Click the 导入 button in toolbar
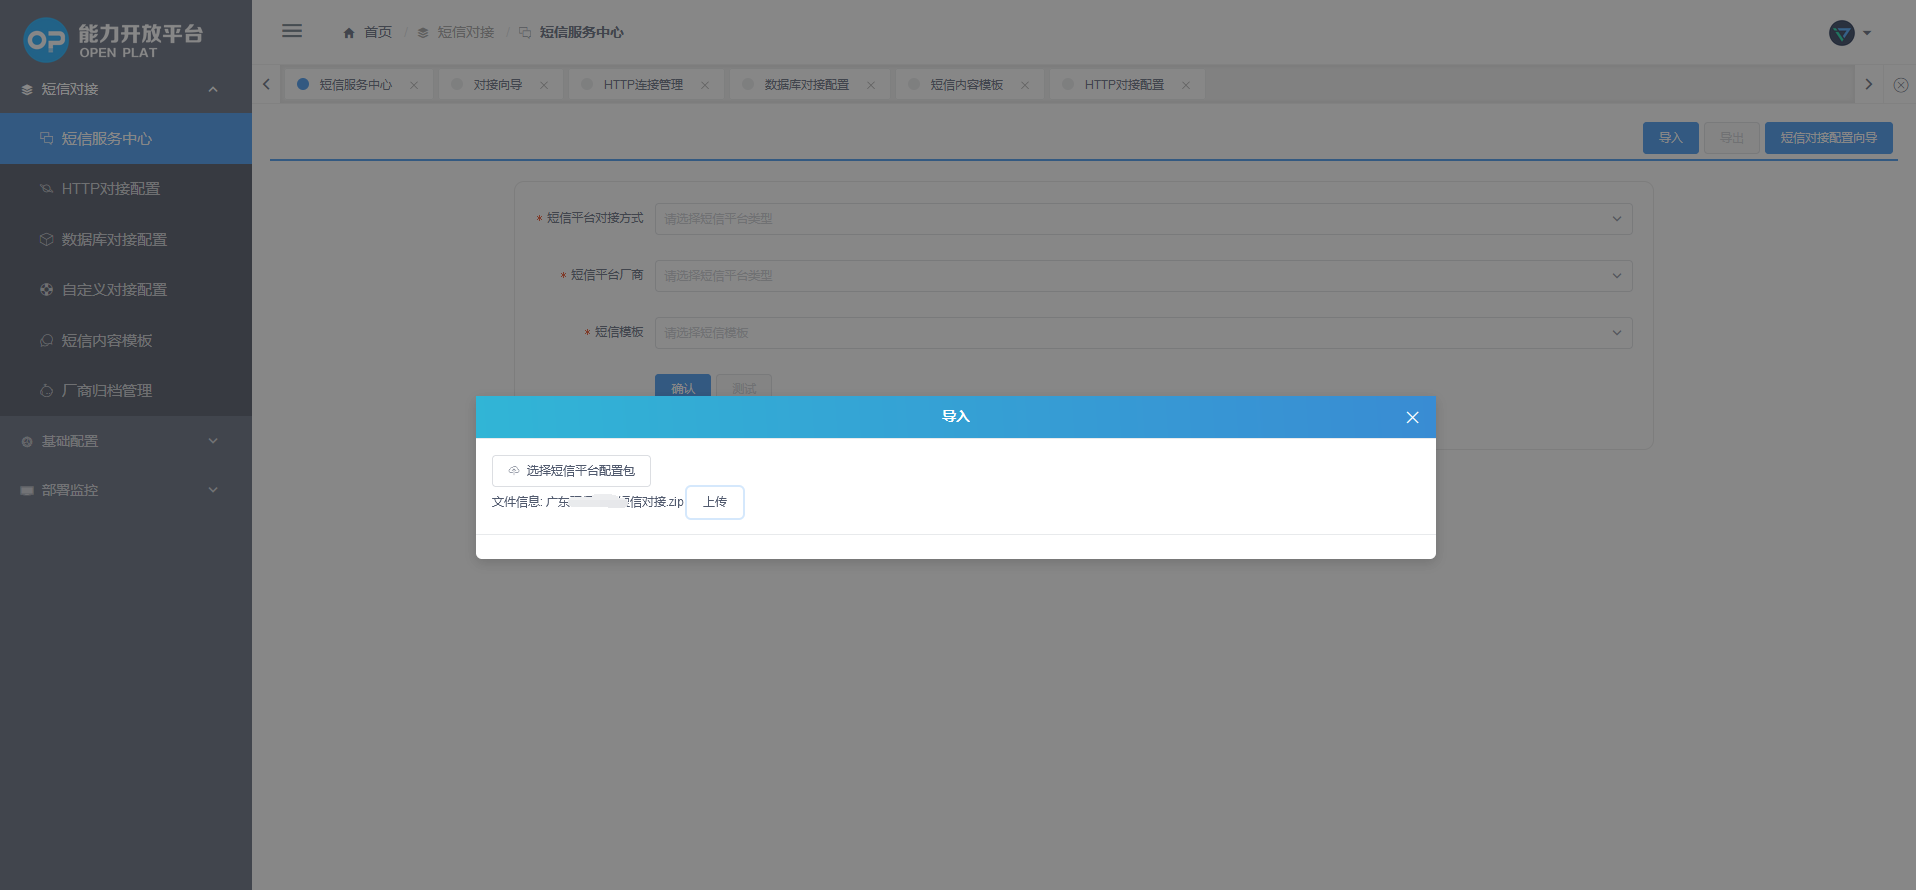This screenshot has height=890, width=1916. tap(1671, 138)
